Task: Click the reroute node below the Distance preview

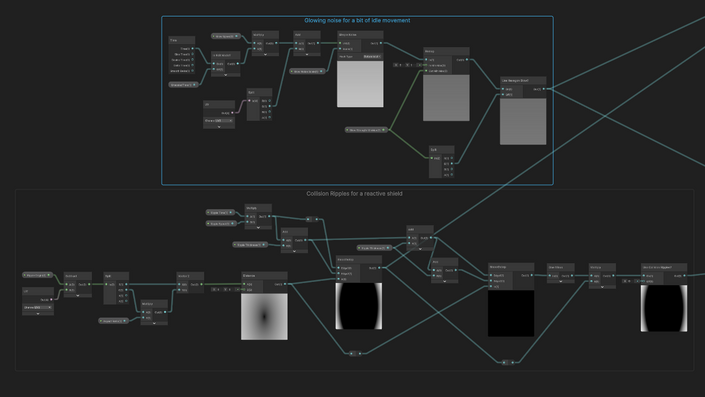Action: point(356,353)
